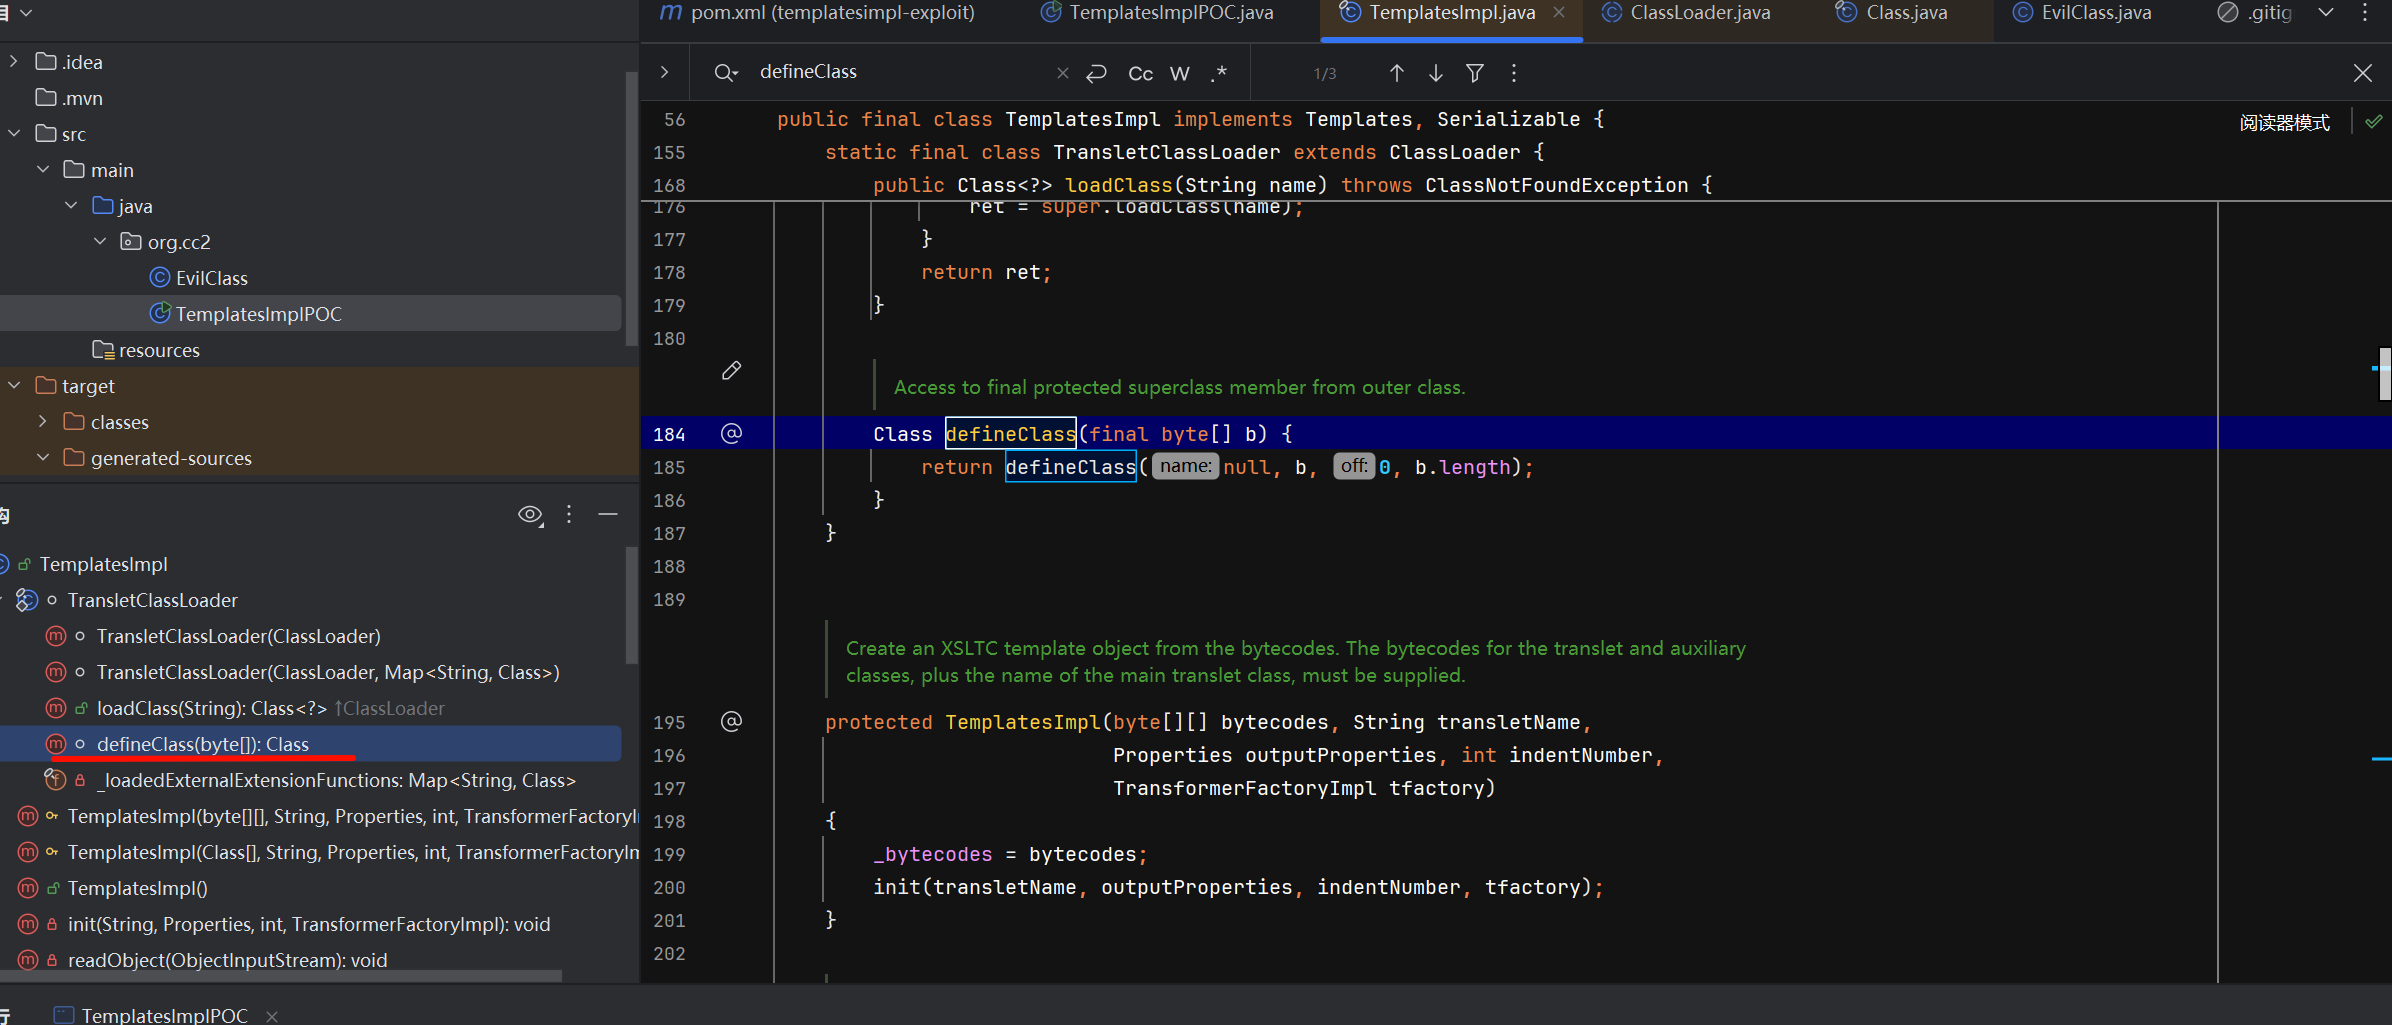Switch to pom.xml (templatesimpl-exploit) tab

coord(818,13)
